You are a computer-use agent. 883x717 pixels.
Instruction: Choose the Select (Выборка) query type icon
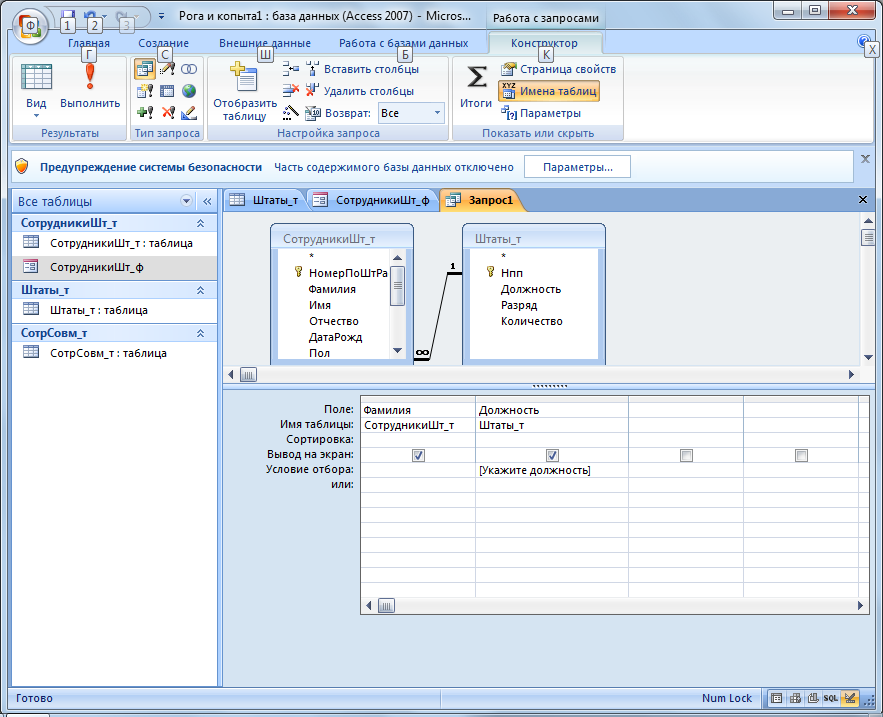coord(145,69)
